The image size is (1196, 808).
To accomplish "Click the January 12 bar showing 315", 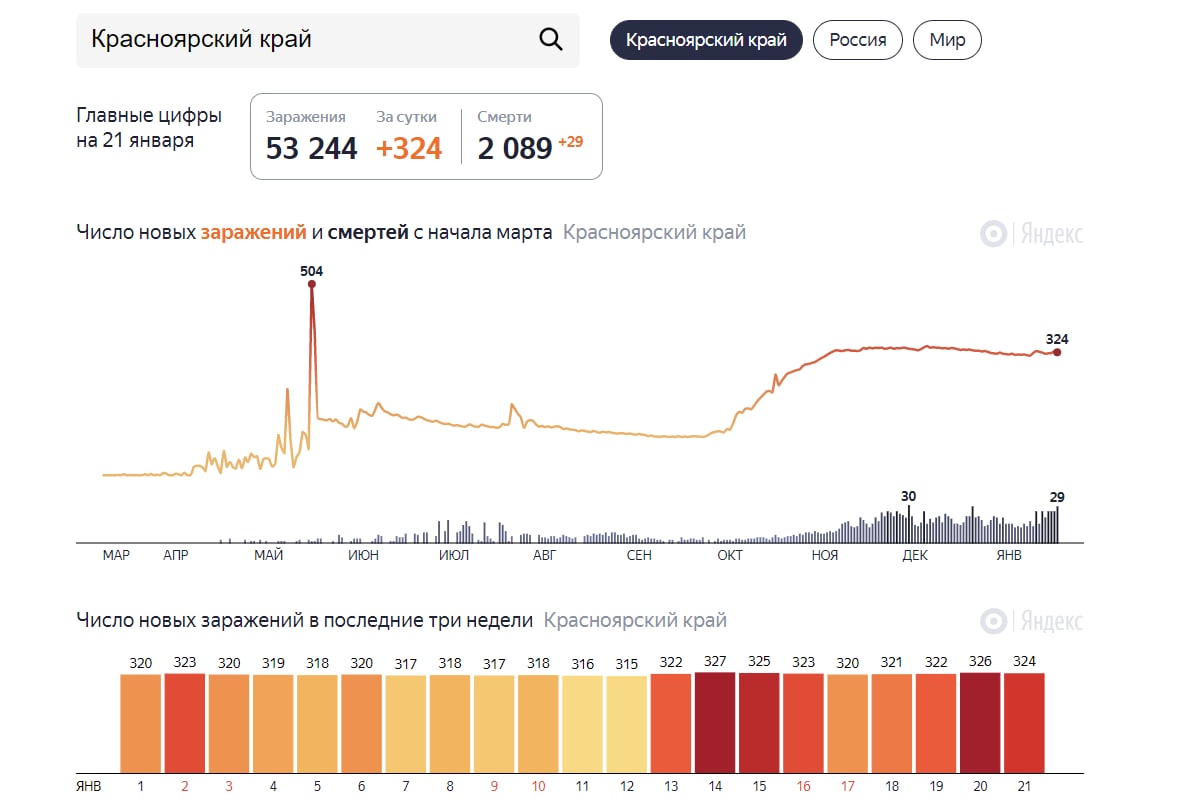I will click(627, 724).
